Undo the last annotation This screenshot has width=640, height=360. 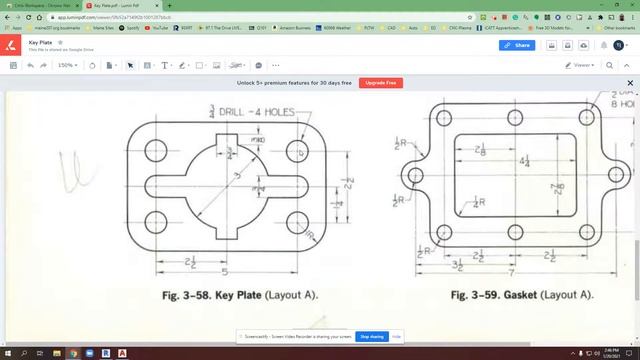[x=30, y=65]
